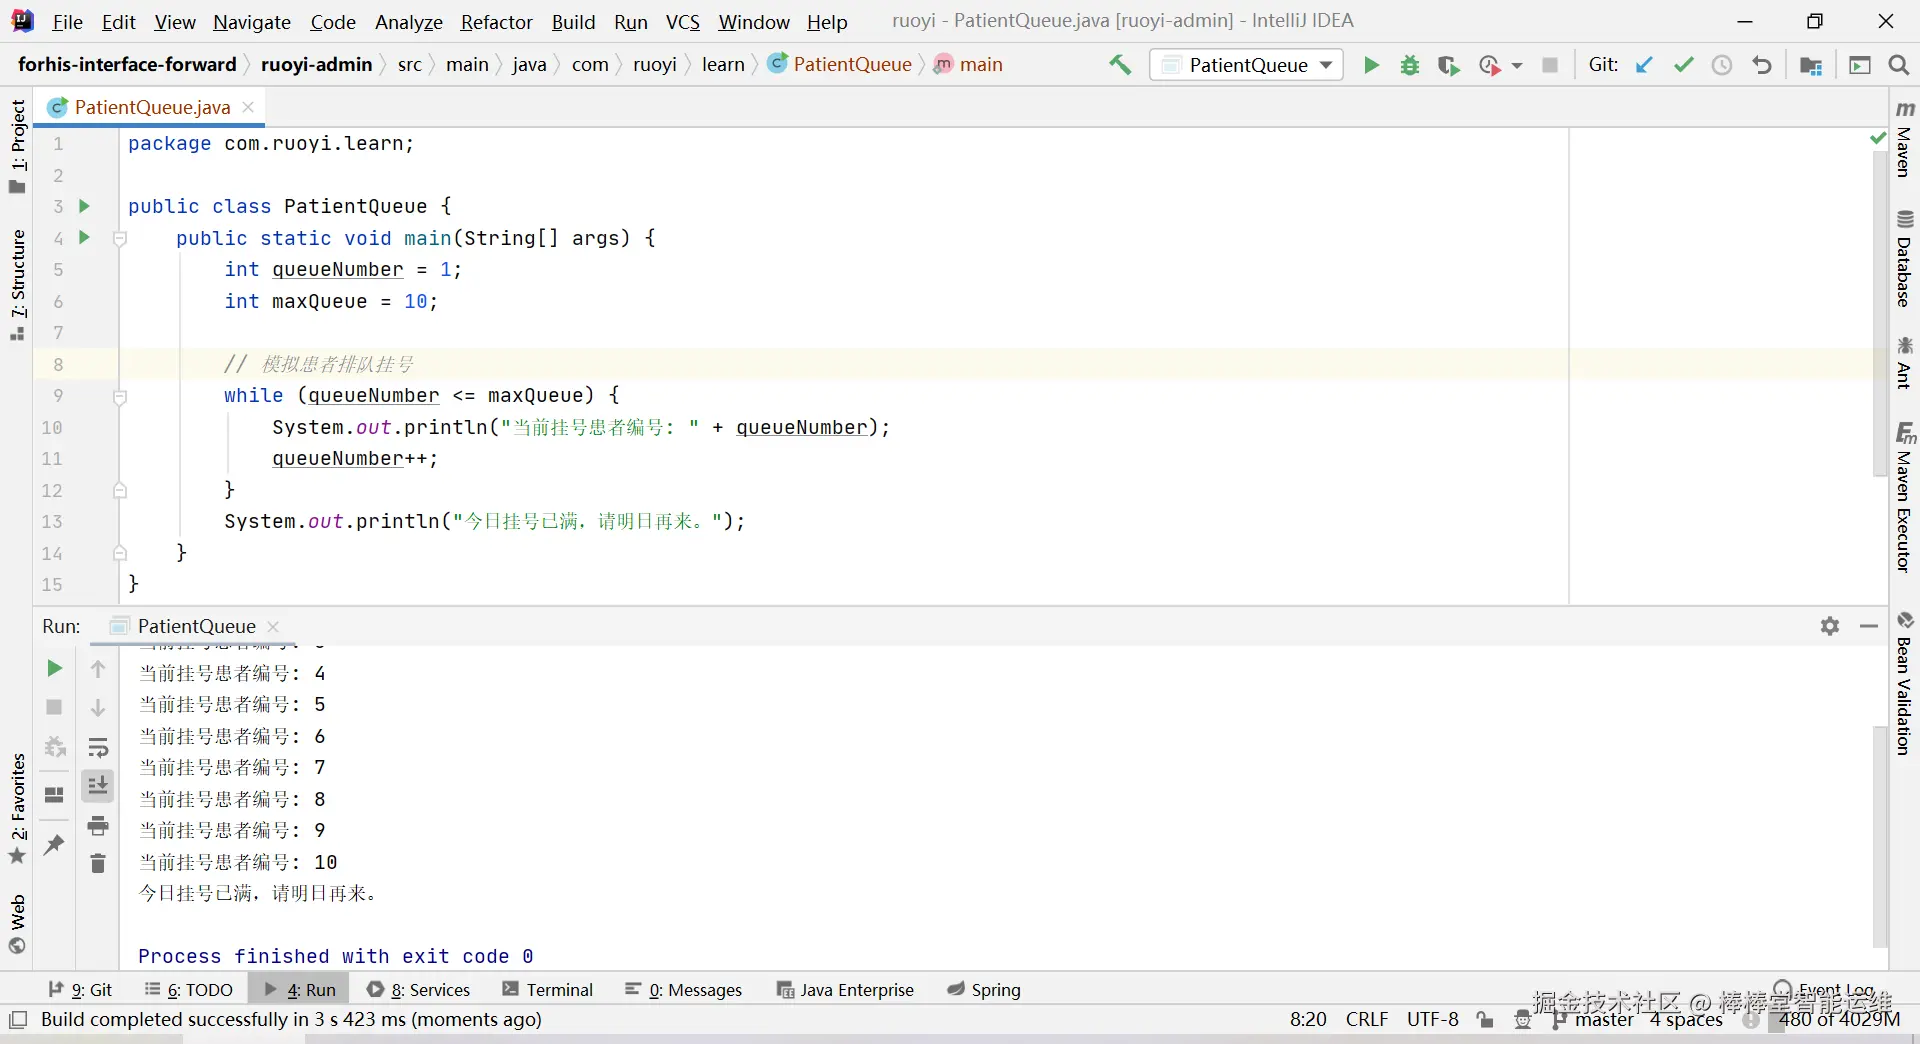Run PatientQueue using the toolbar play icon
Viewport: 1920px width, 1044px height.
point(1371,65)
